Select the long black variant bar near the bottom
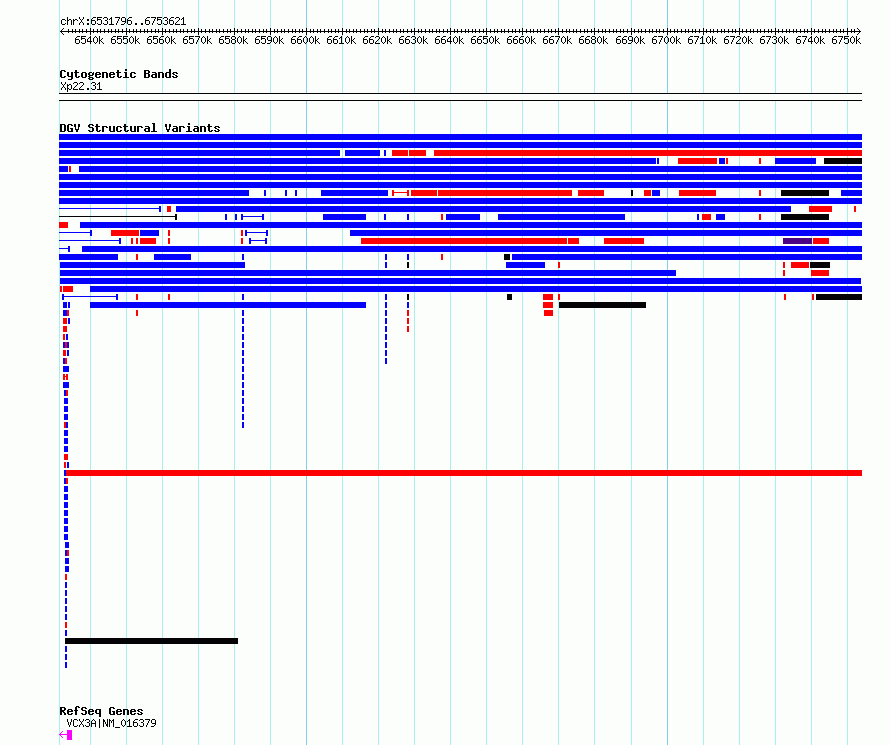 (152, 641)
